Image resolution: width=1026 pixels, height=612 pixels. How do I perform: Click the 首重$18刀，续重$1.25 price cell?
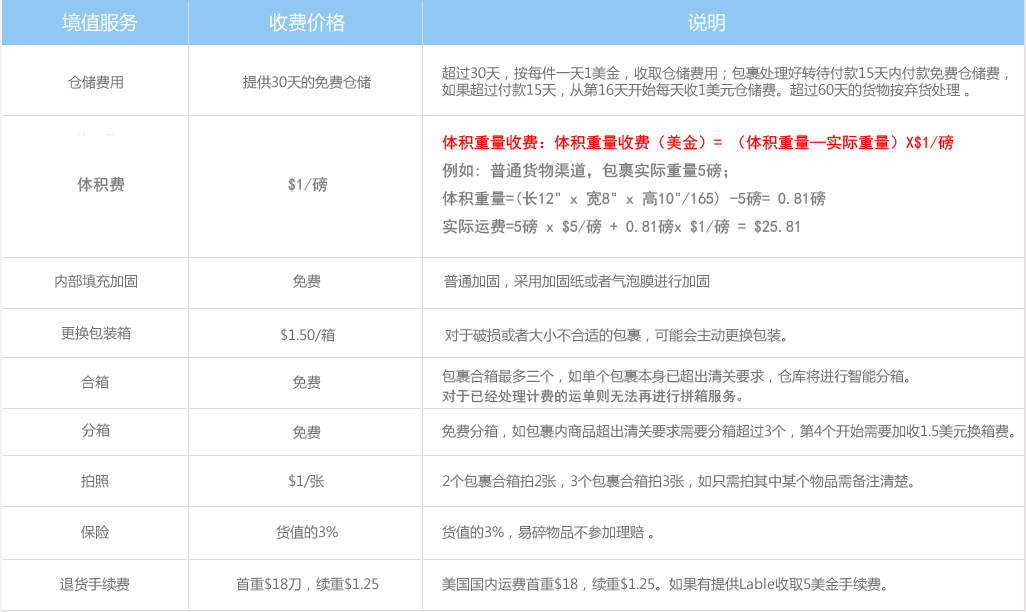pyautogui.click(x=307, y=584)
